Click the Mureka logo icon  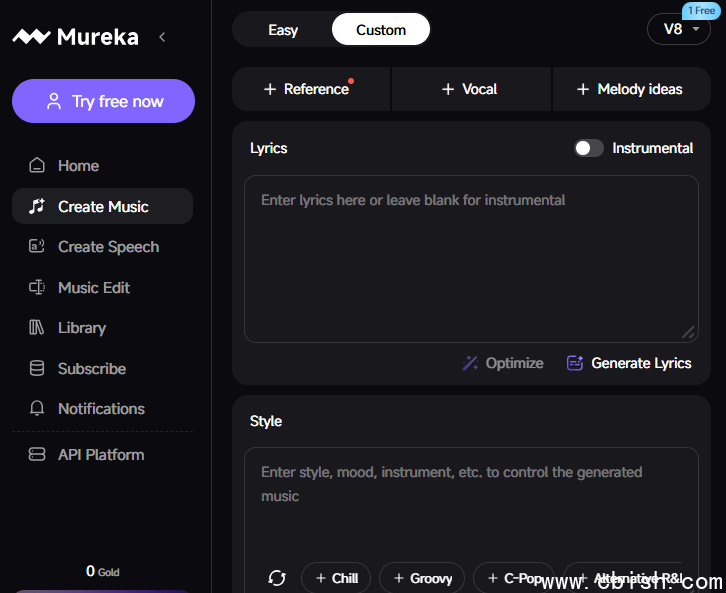[x=30, y=37]
